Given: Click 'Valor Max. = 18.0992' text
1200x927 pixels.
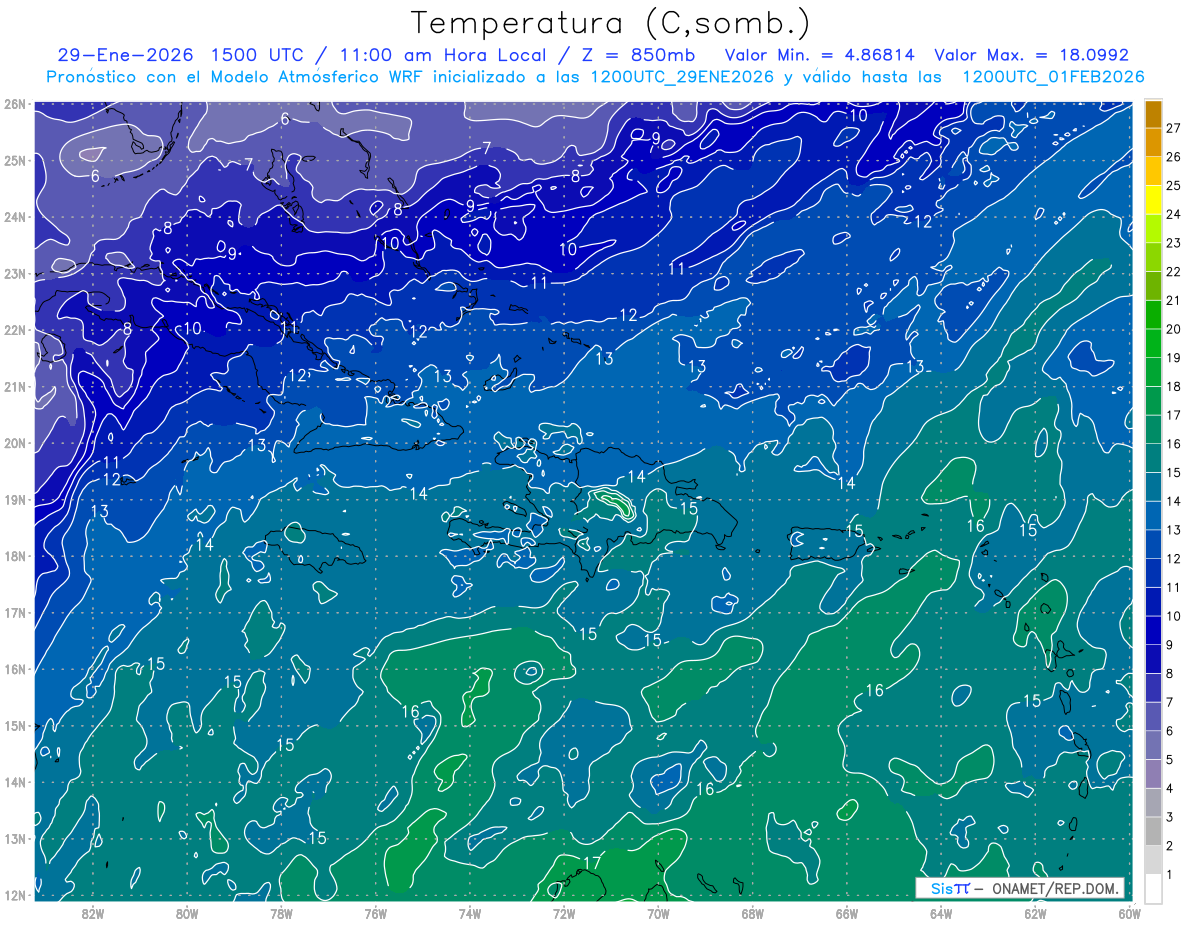Looking at the screenshot, I should [x=1032, y=55].
